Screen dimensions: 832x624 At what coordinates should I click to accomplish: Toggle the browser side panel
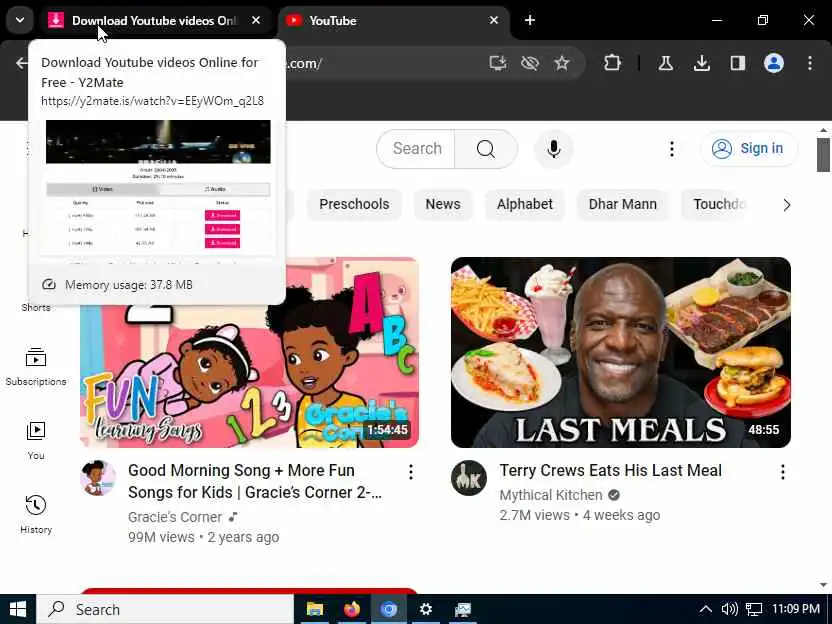pyautogui.click(x=738, y=63)
